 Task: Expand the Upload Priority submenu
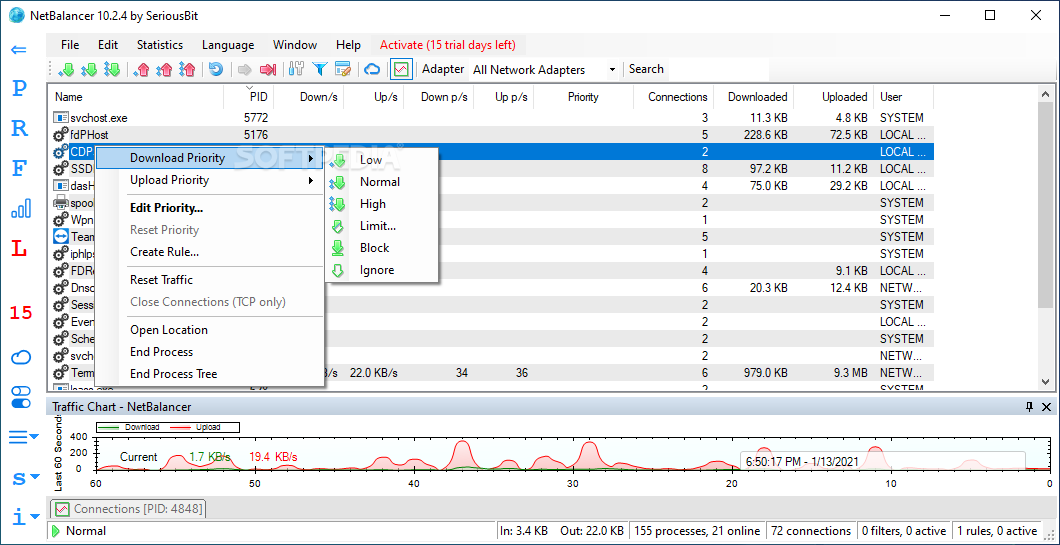pos(210,180)
